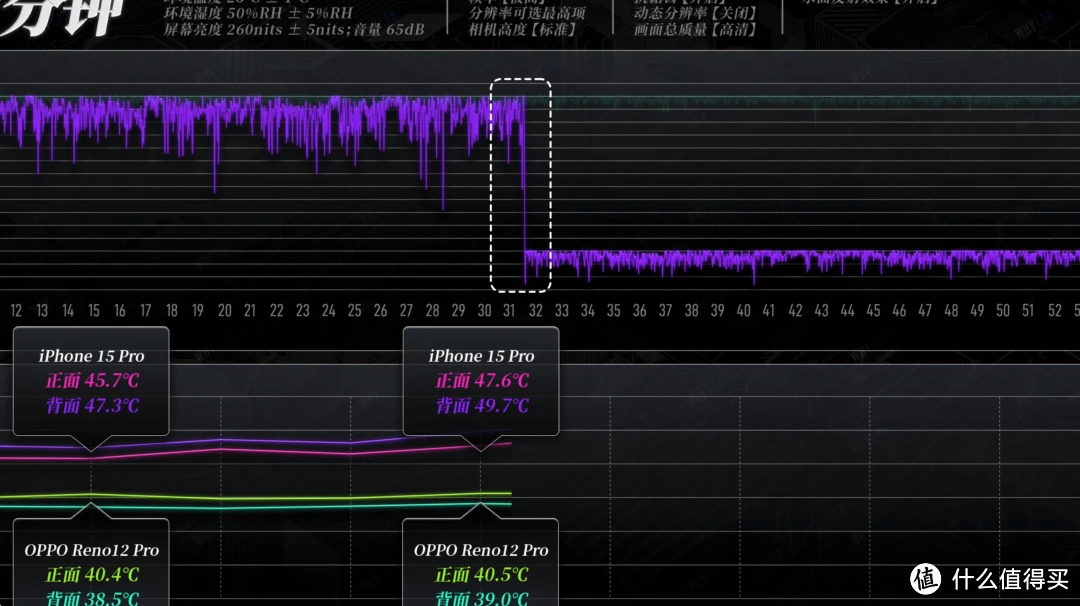This screenshot has width=1080, height=606.
Task: Click minute 25 on the time axis
Action: 354,311
